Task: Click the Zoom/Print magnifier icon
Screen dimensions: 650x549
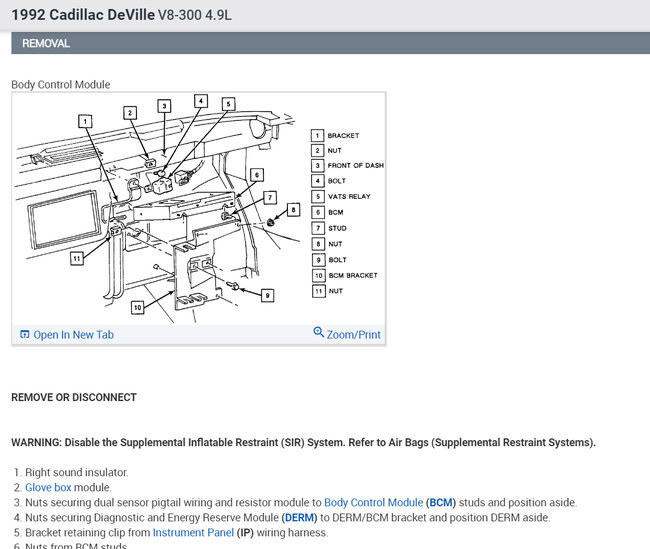Action: 318,332
